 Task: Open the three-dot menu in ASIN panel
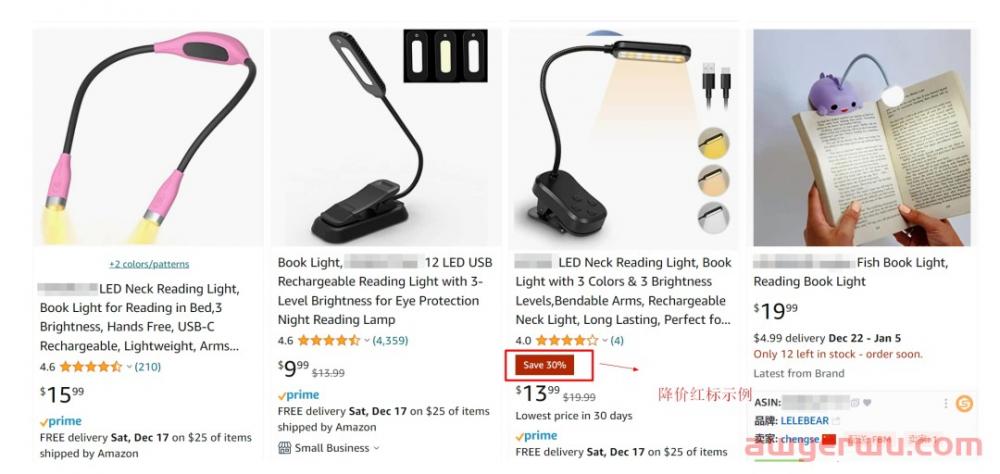946,403
